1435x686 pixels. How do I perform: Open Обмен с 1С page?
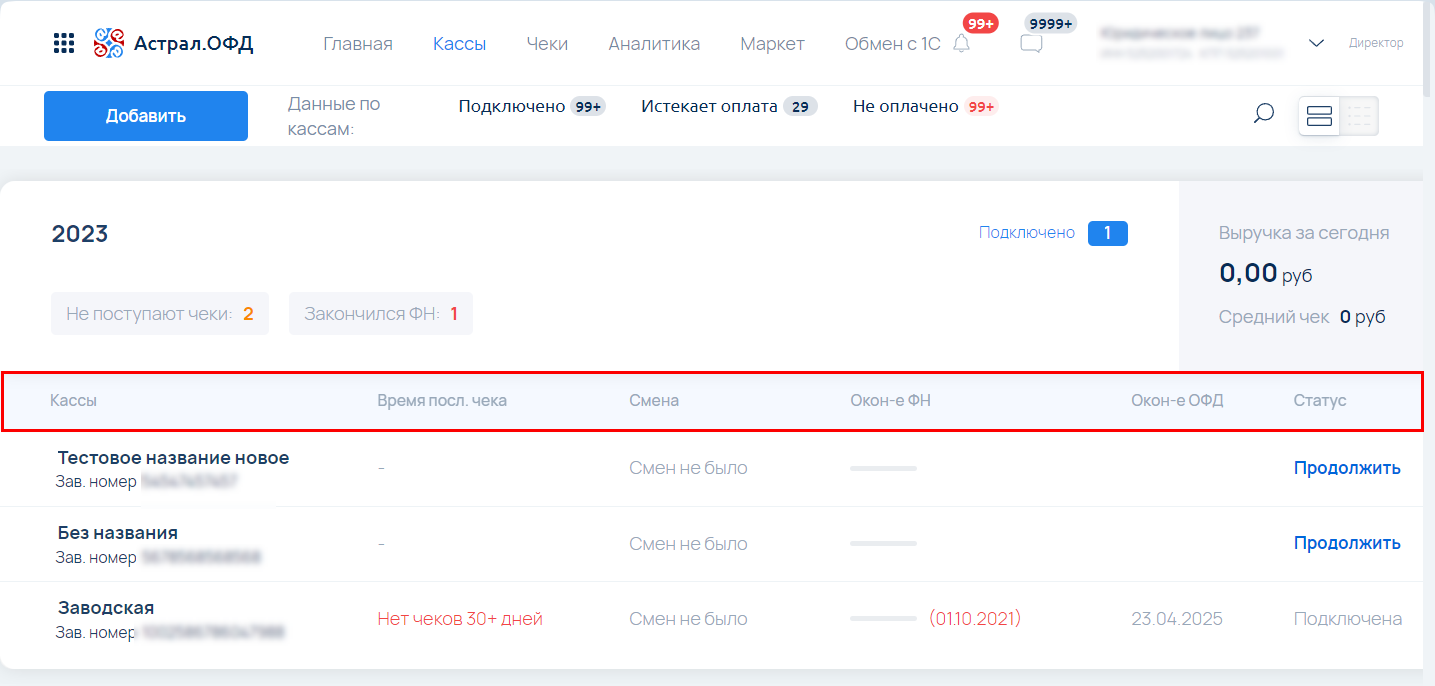892,44
